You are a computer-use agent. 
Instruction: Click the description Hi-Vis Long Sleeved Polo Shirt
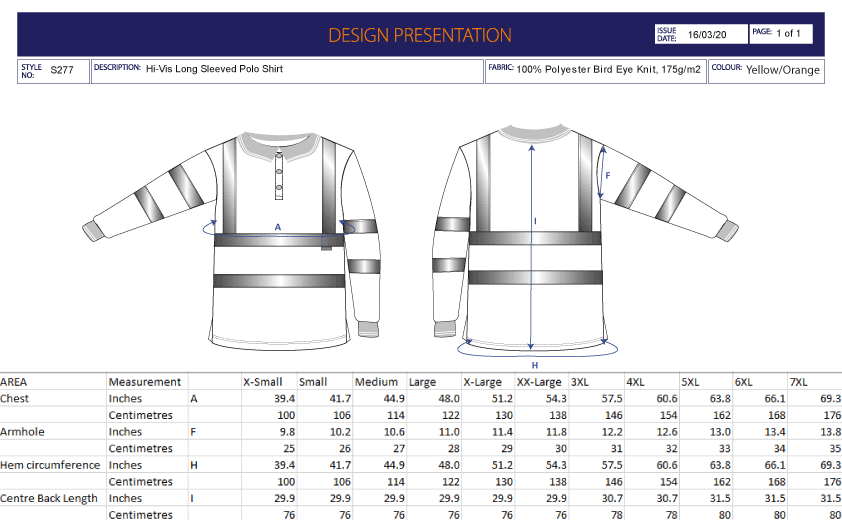point(214,69)
